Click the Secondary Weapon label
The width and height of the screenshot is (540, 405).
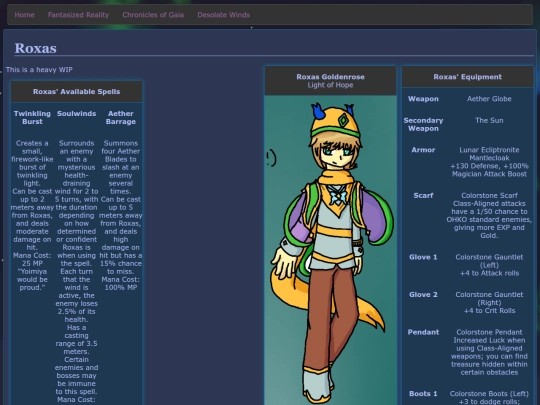[x=423, y=124]
